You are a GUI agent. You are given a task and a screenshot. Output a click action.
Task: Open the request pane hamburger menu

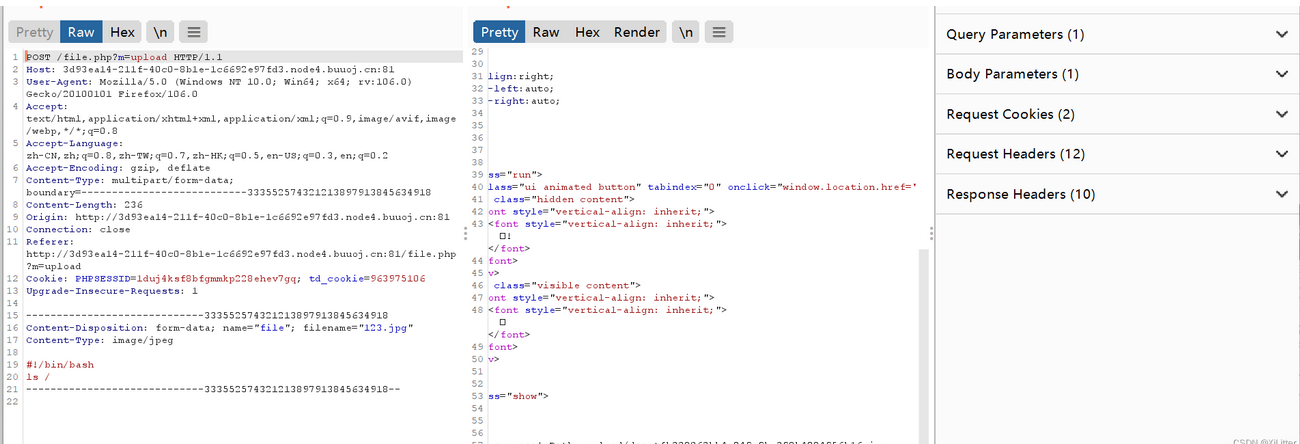tap(195, 32)
